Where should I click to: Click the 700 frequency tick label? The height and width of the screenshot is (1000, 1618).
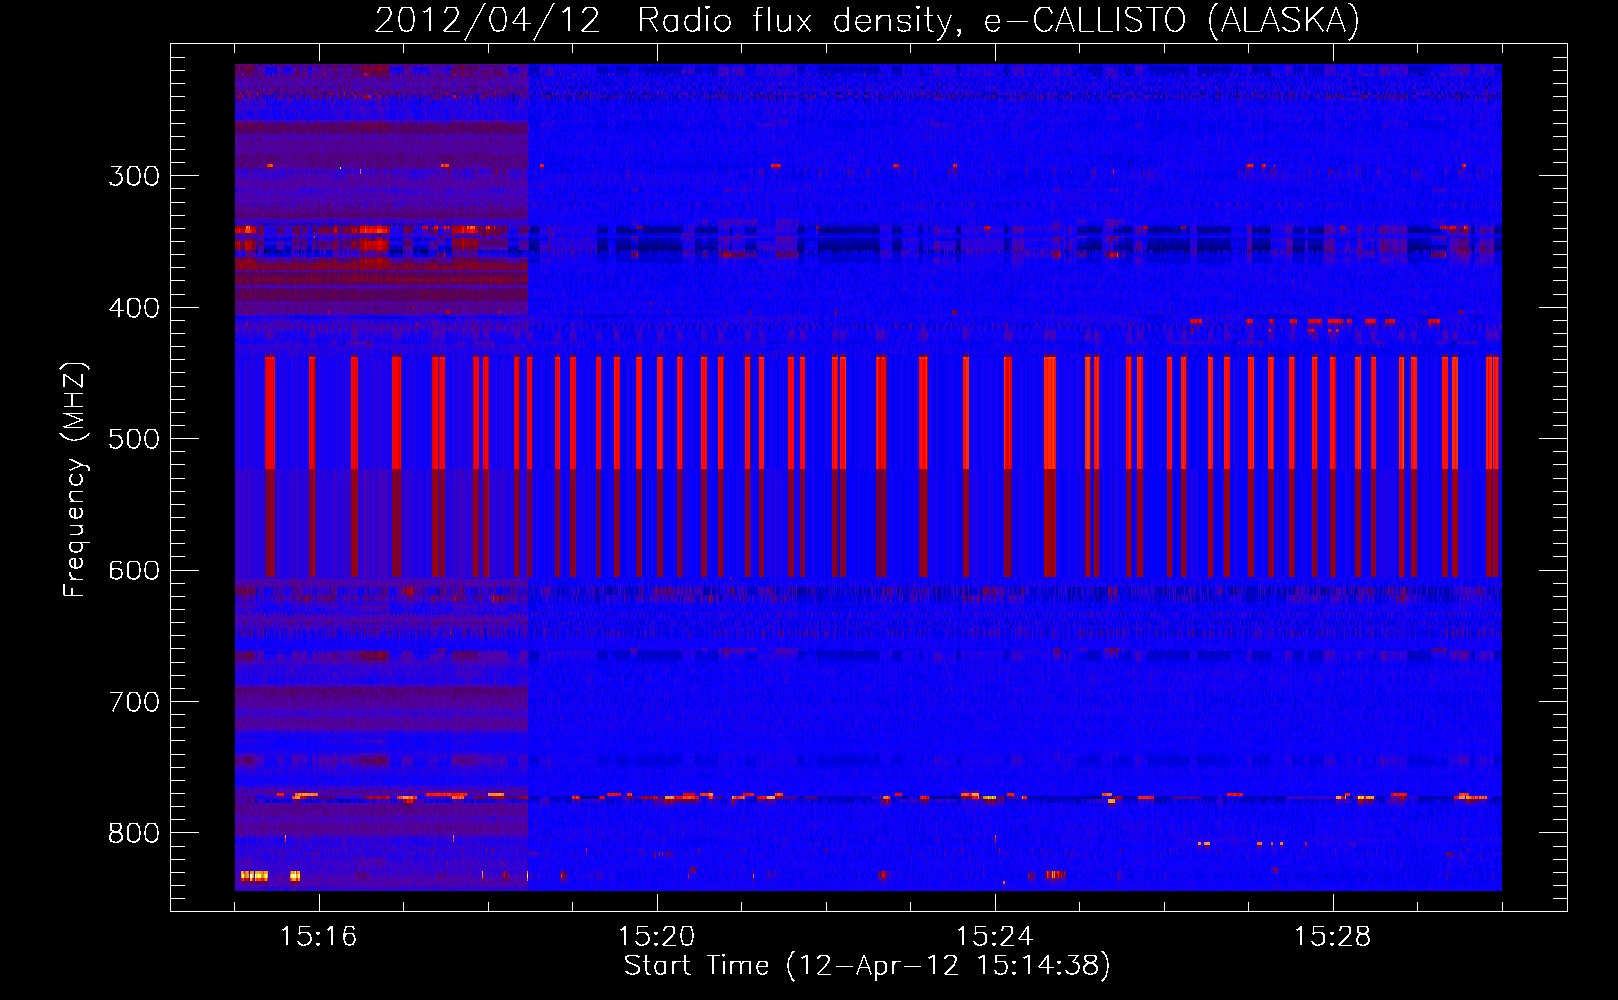[x=134, y=702]
